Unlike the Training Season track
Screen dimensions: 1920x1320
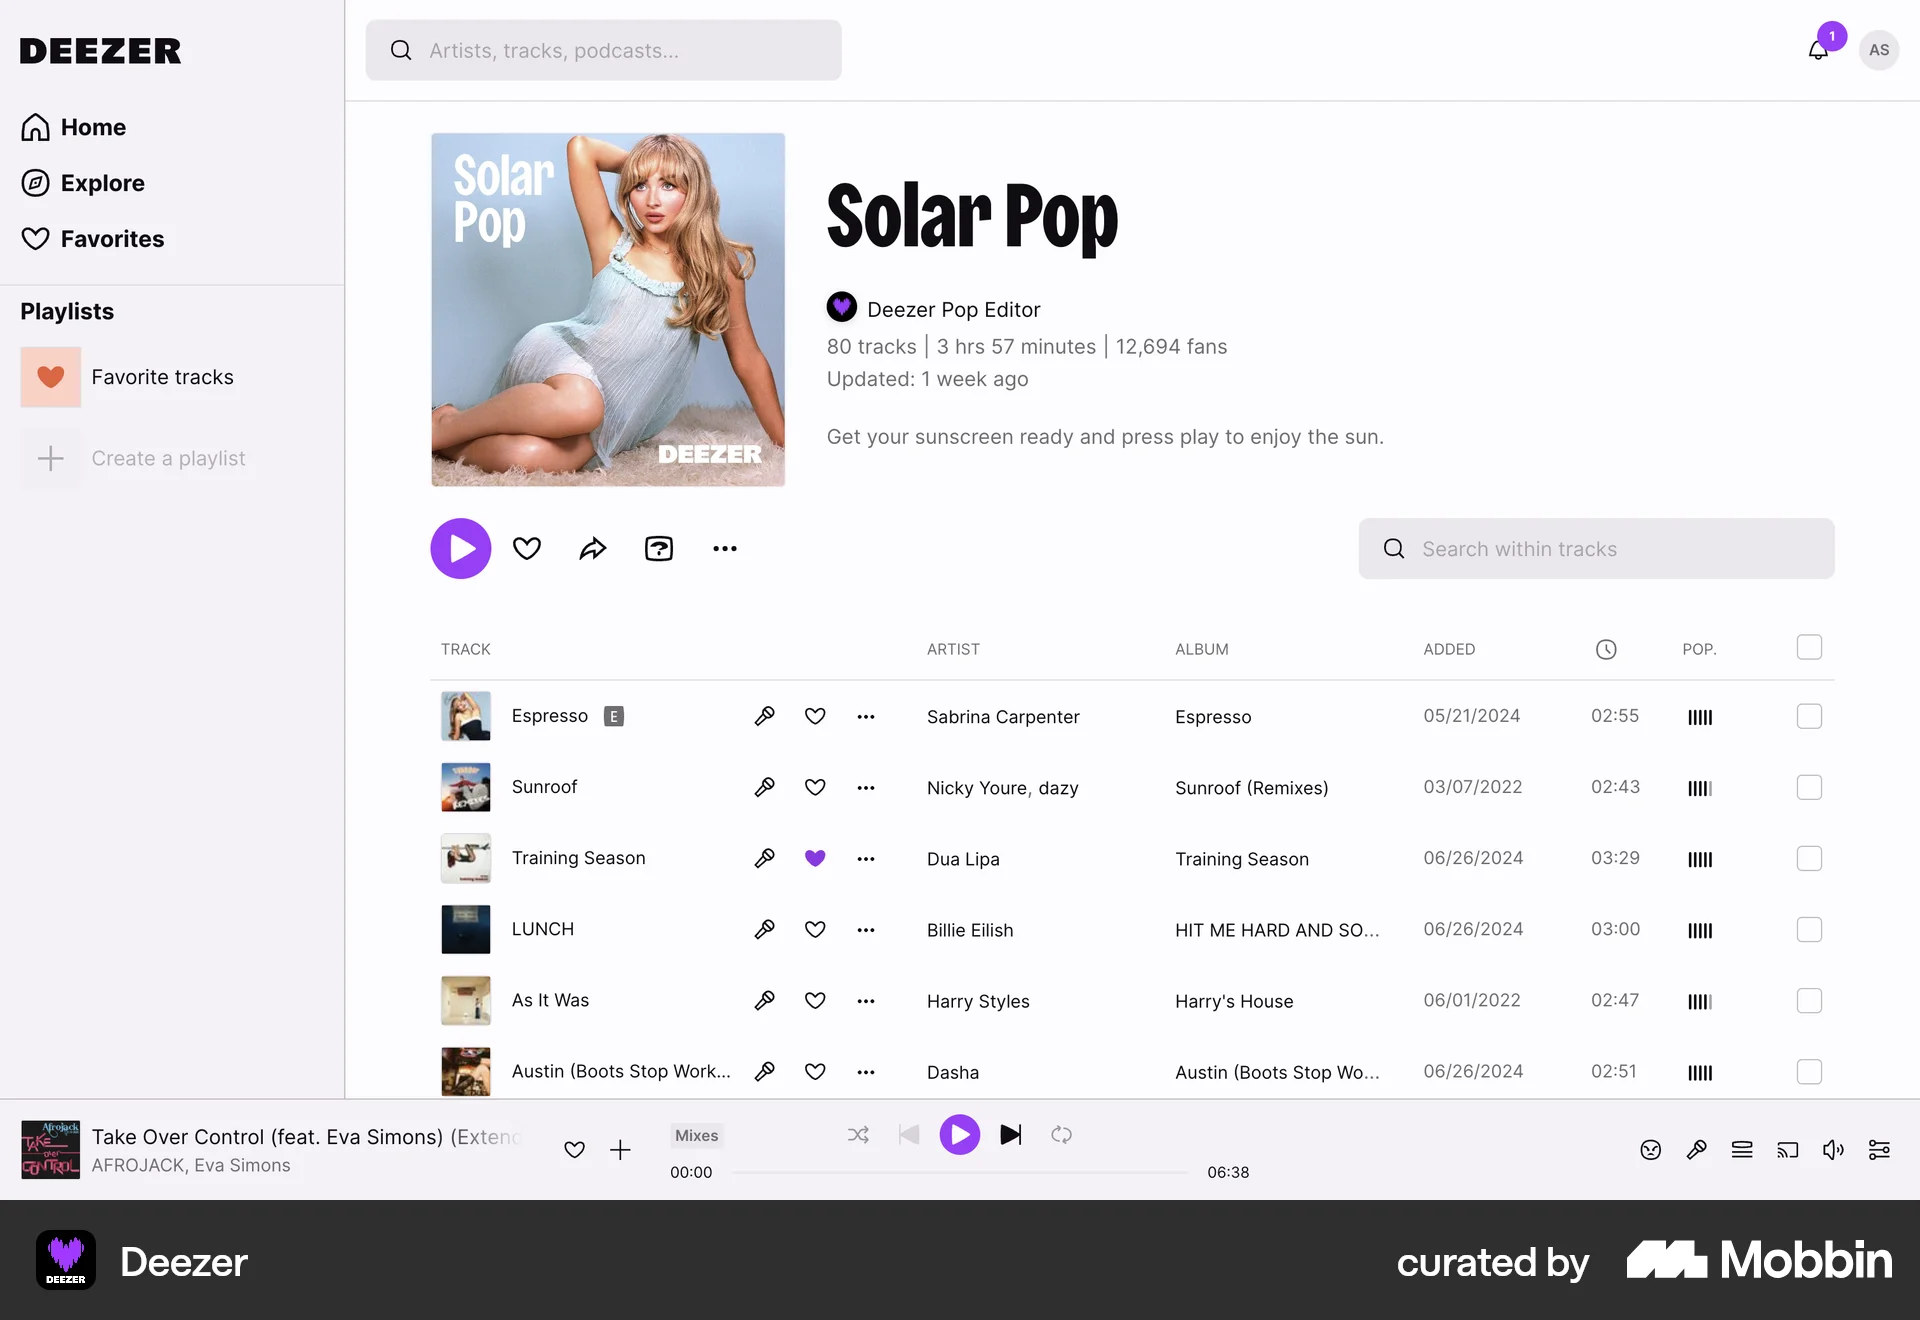point(815,858)
